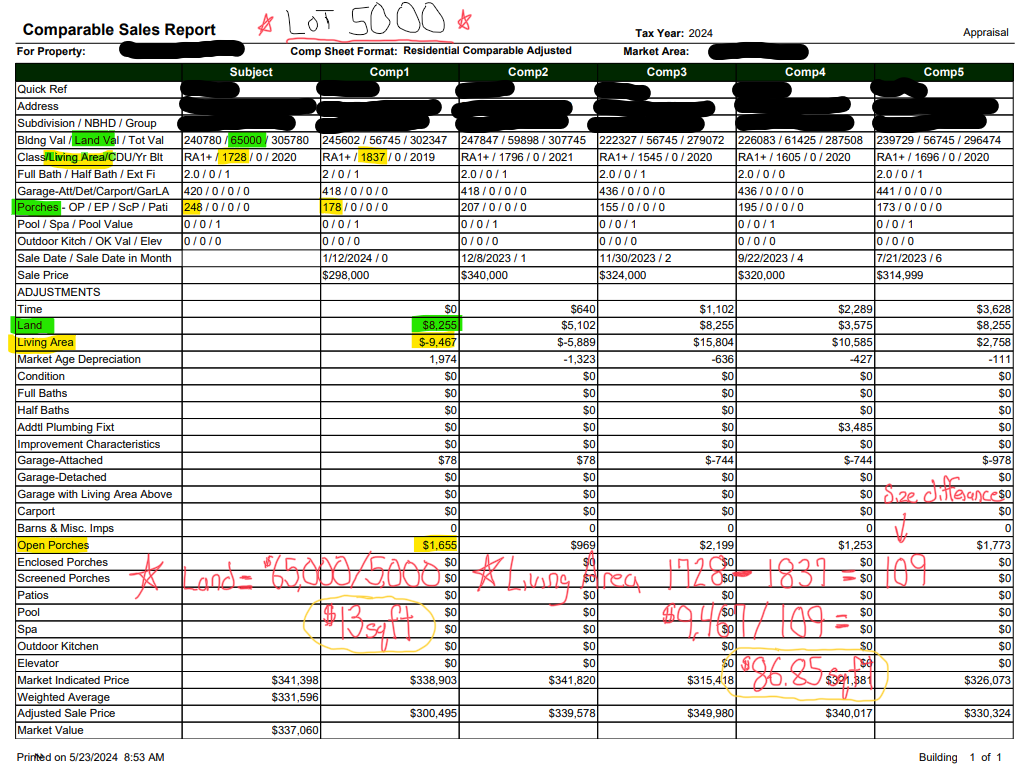This screenshot has height=767, width=1034.
Task: Click the "Quick Ref" row label
Action: pyautogui.click(x=42, y=89)
